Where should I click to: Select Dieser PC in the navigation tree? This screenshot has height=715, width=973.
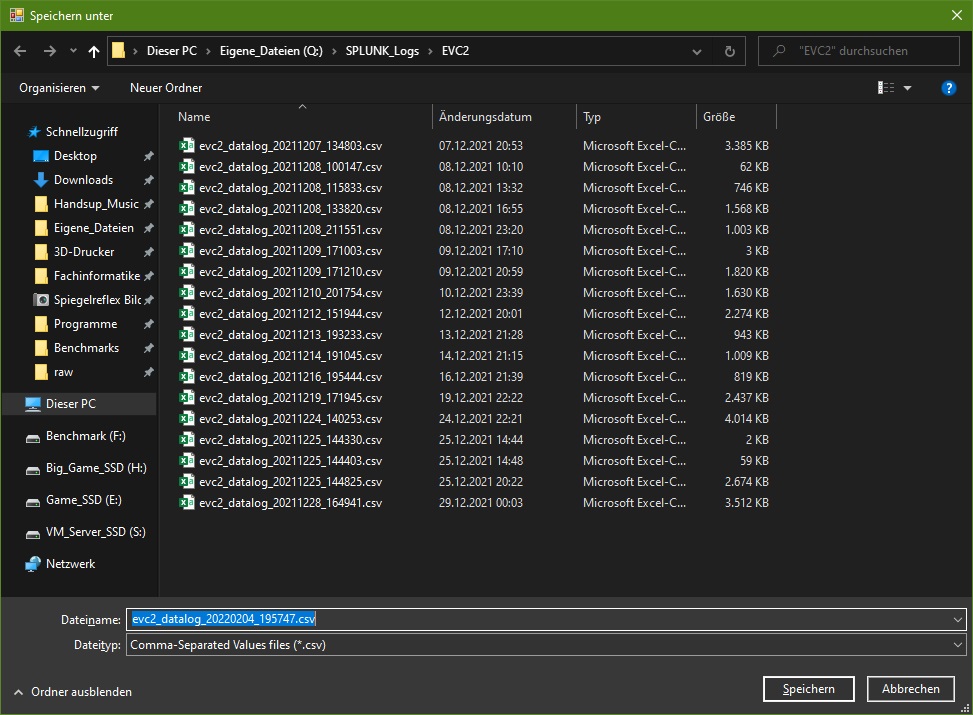coord(70,404)
